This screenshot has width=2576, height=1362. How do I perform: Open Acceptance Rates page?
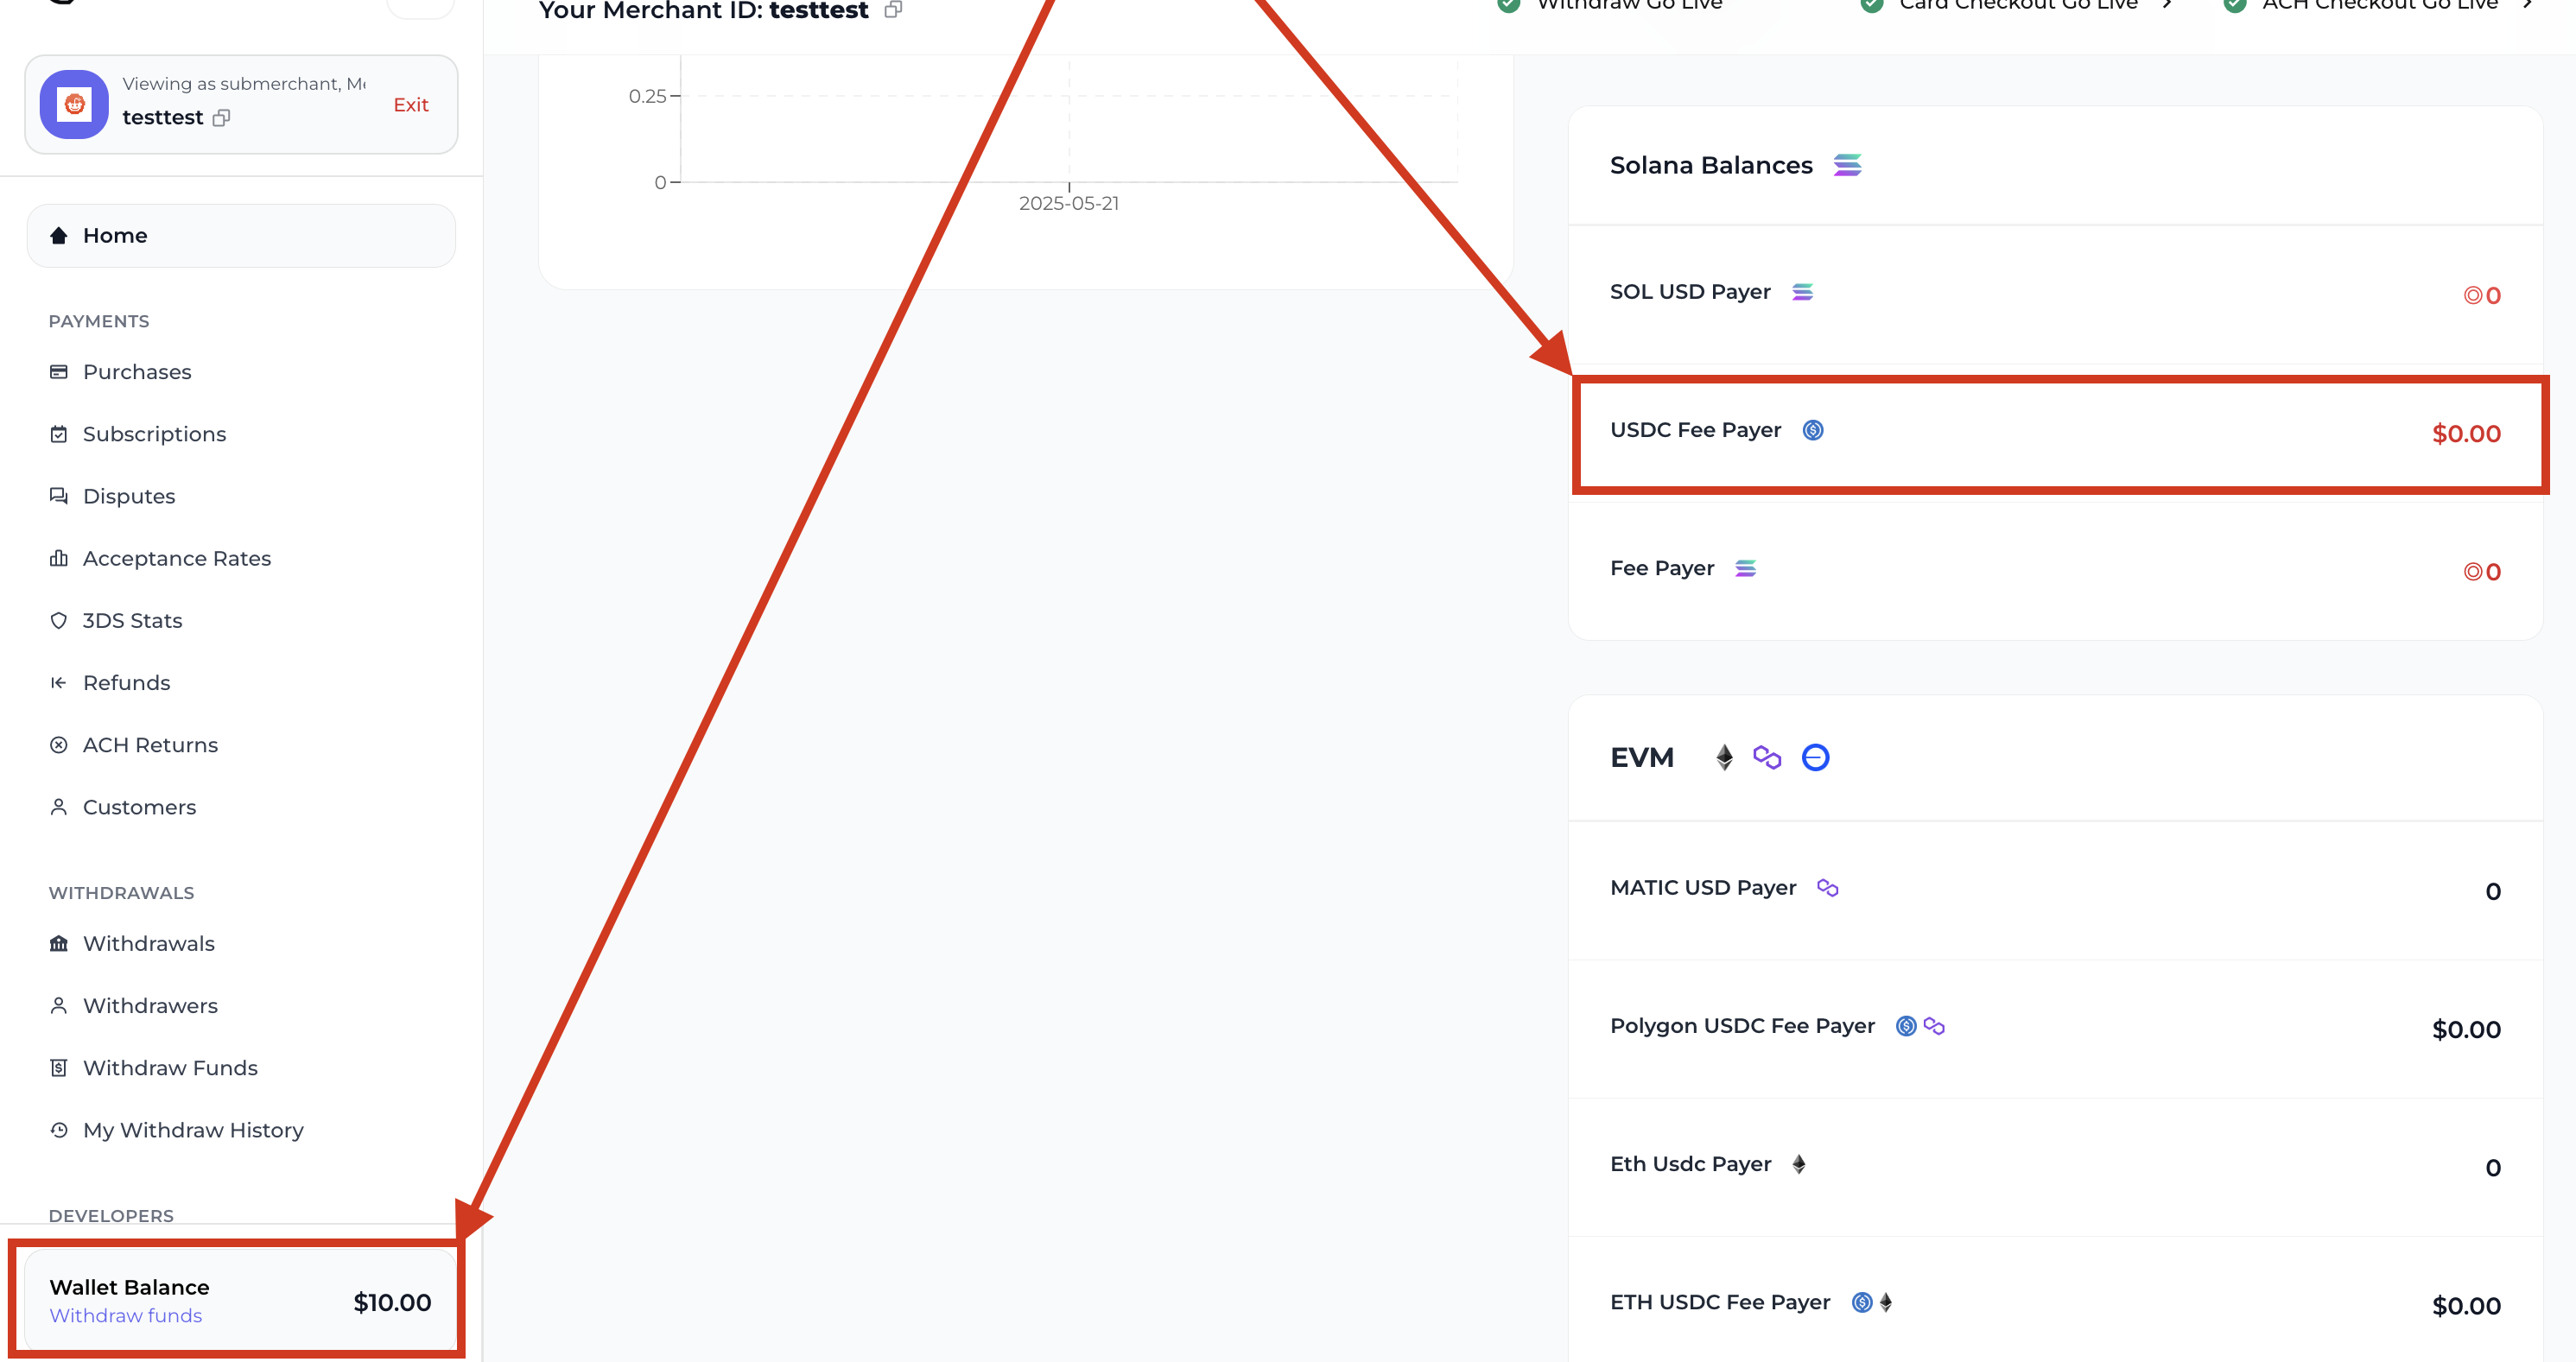point(177,558)
